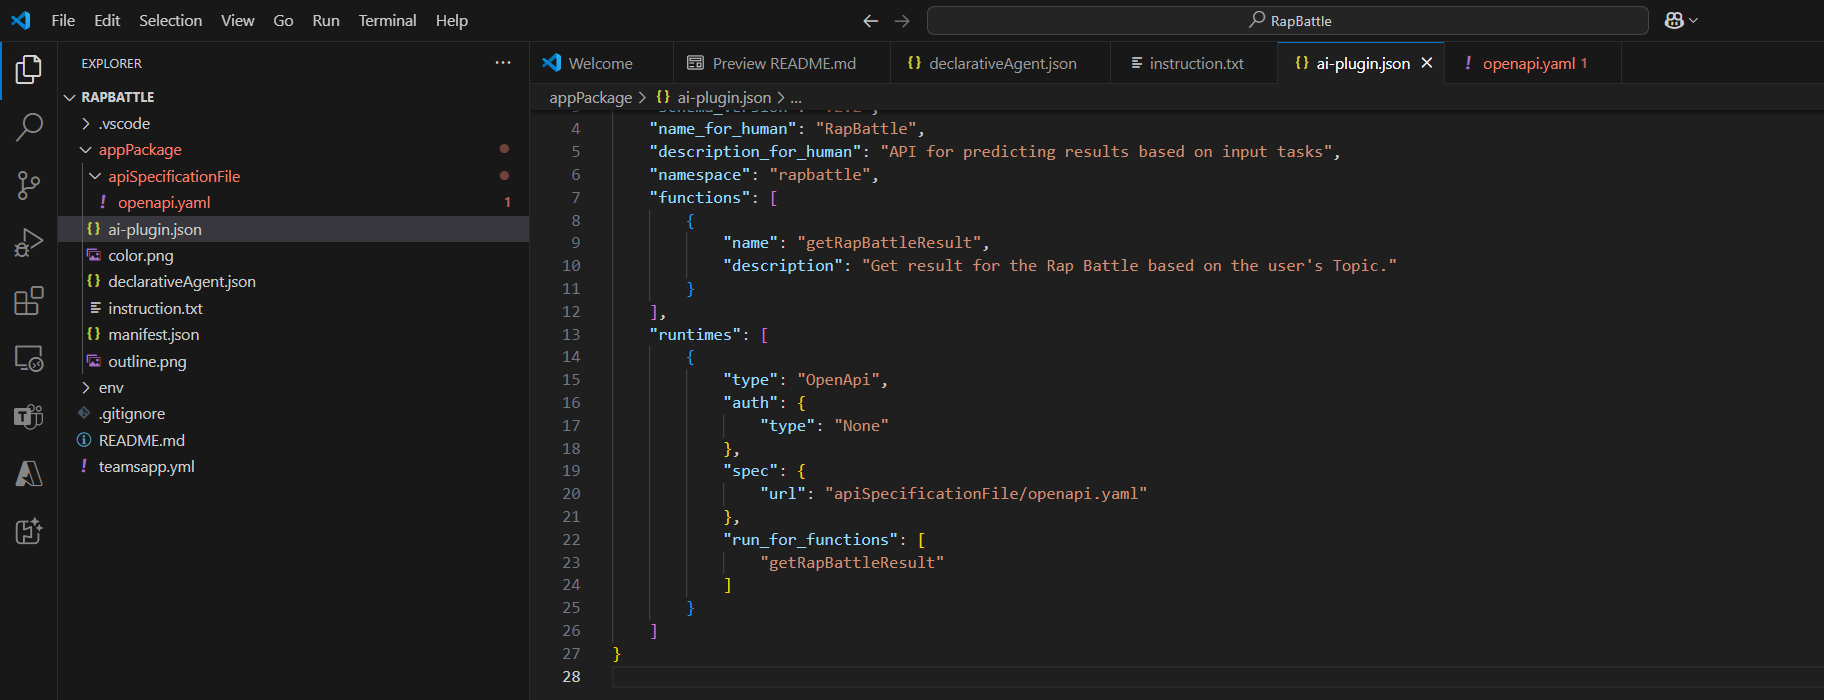This screenshot has height=700, width=1824.
Task: Open Explorer views and more actions menu
Action: 503,63
